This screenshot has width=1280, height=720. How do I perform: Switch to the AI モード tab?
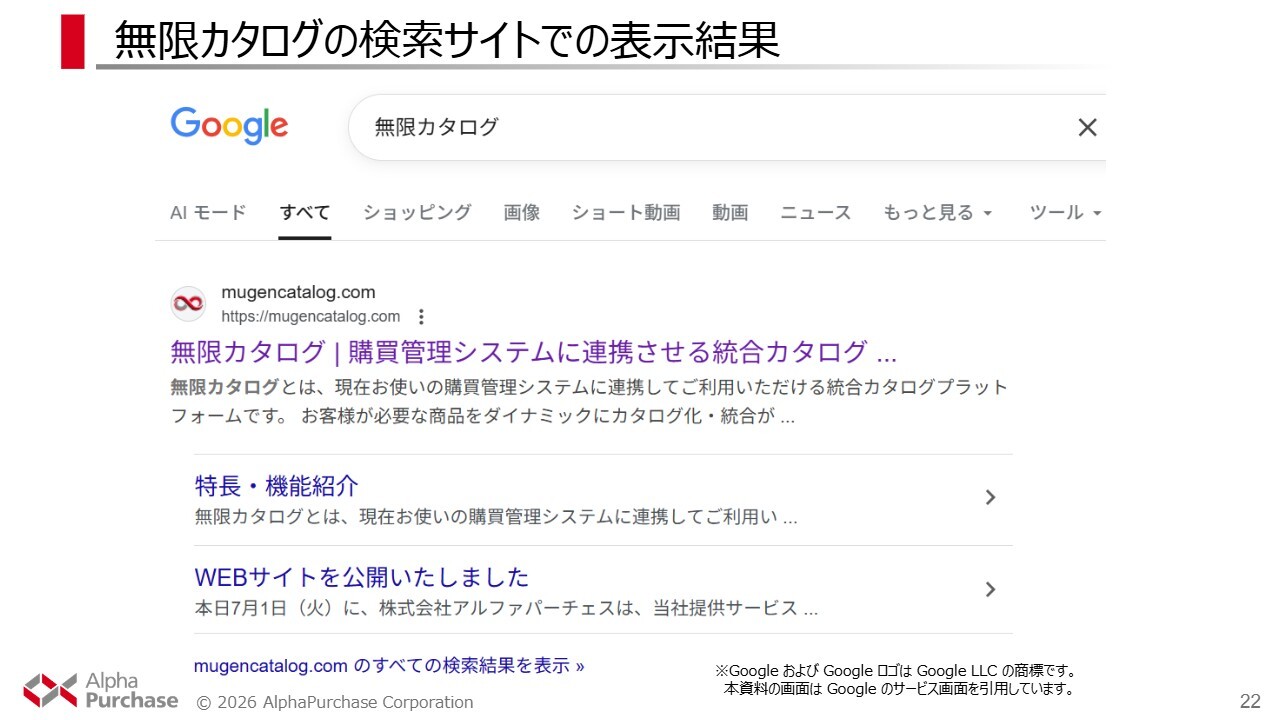[208, 213]
